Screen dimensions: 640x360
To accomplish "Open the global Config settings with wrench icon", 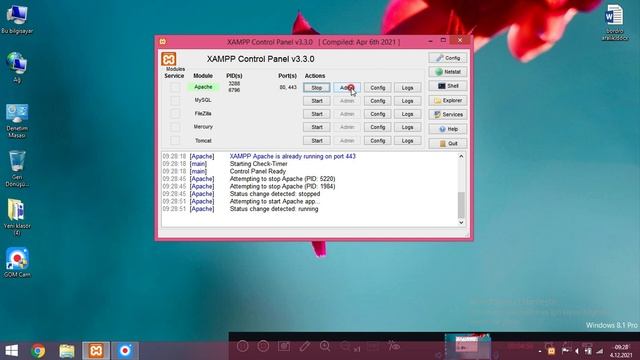I will 448,58.
